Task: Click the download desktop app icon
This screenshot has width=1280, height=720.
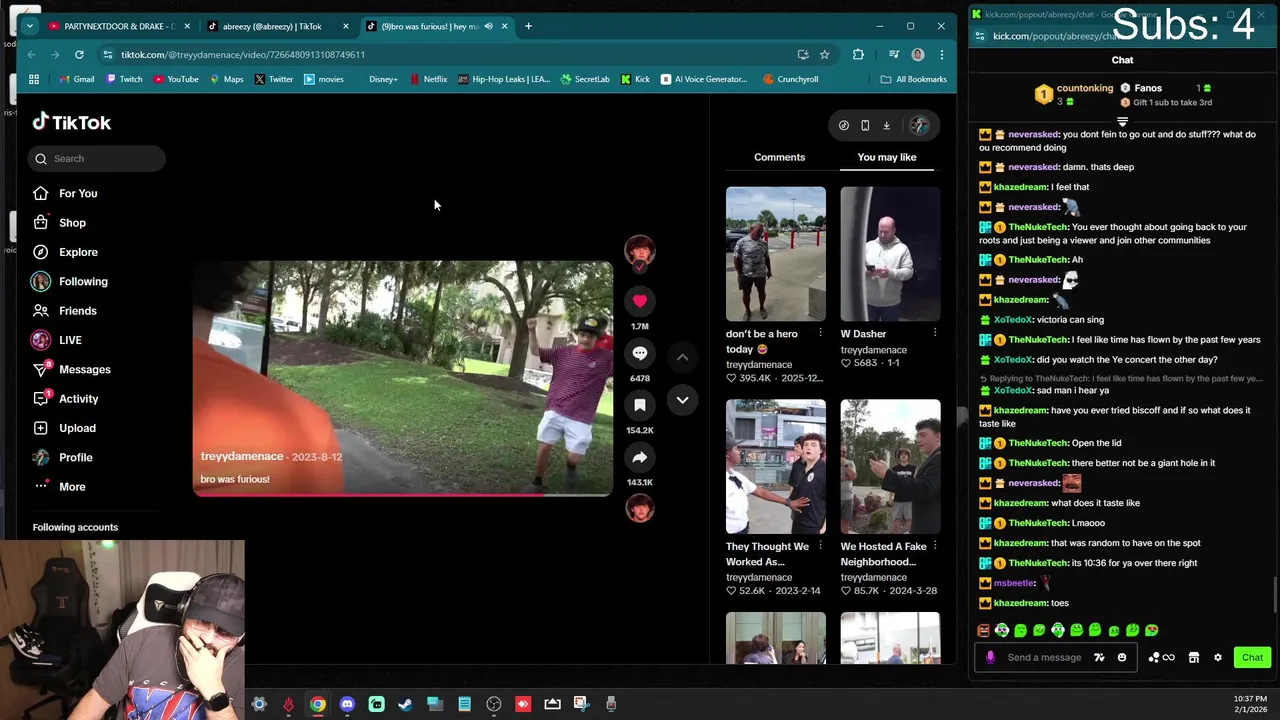Action: pyautogui.click(x=886, y=125)
